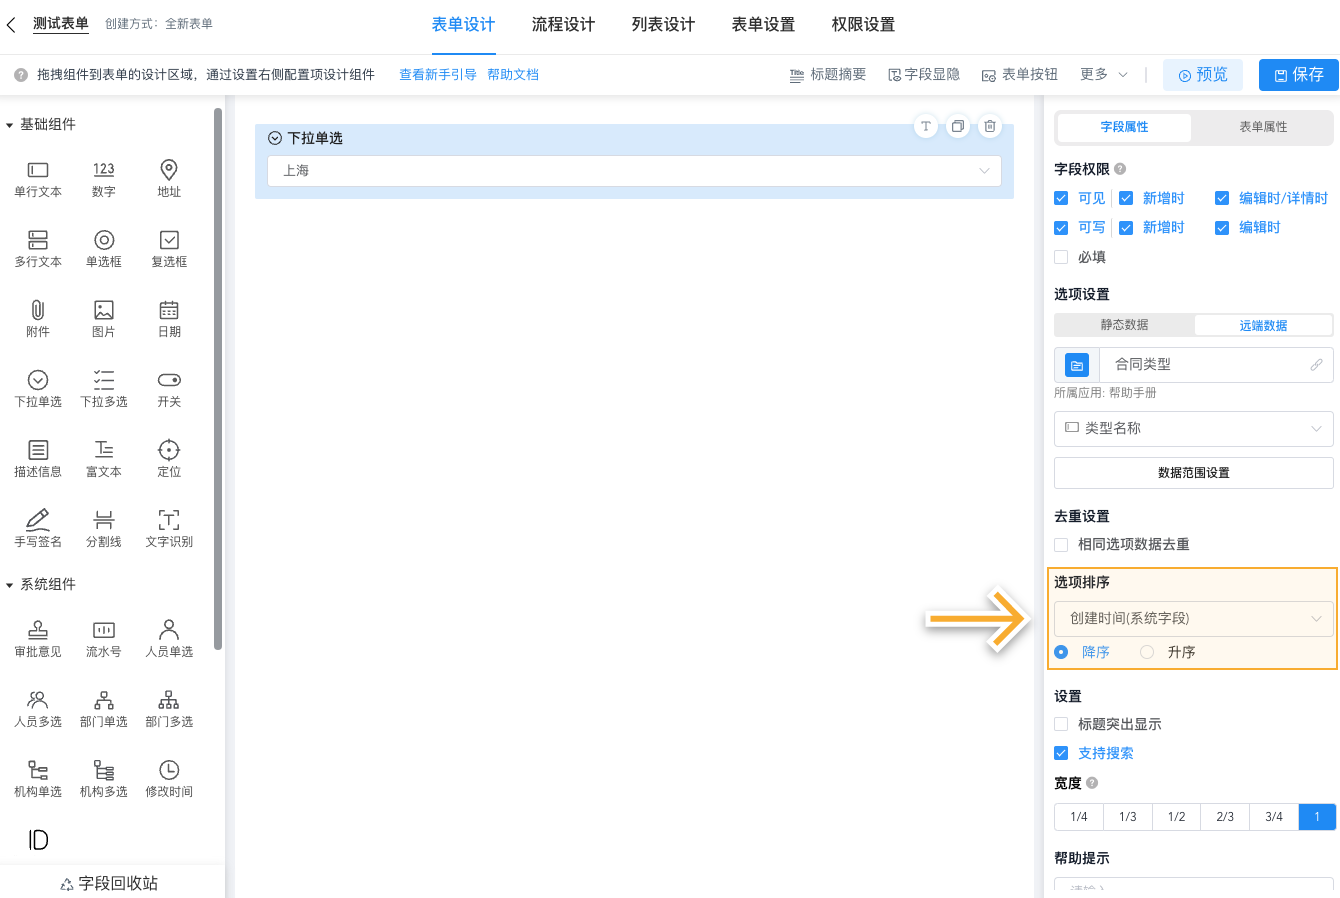Choose the 图片 component
Screen dimensions: 1340x898
tap(103, 318)
